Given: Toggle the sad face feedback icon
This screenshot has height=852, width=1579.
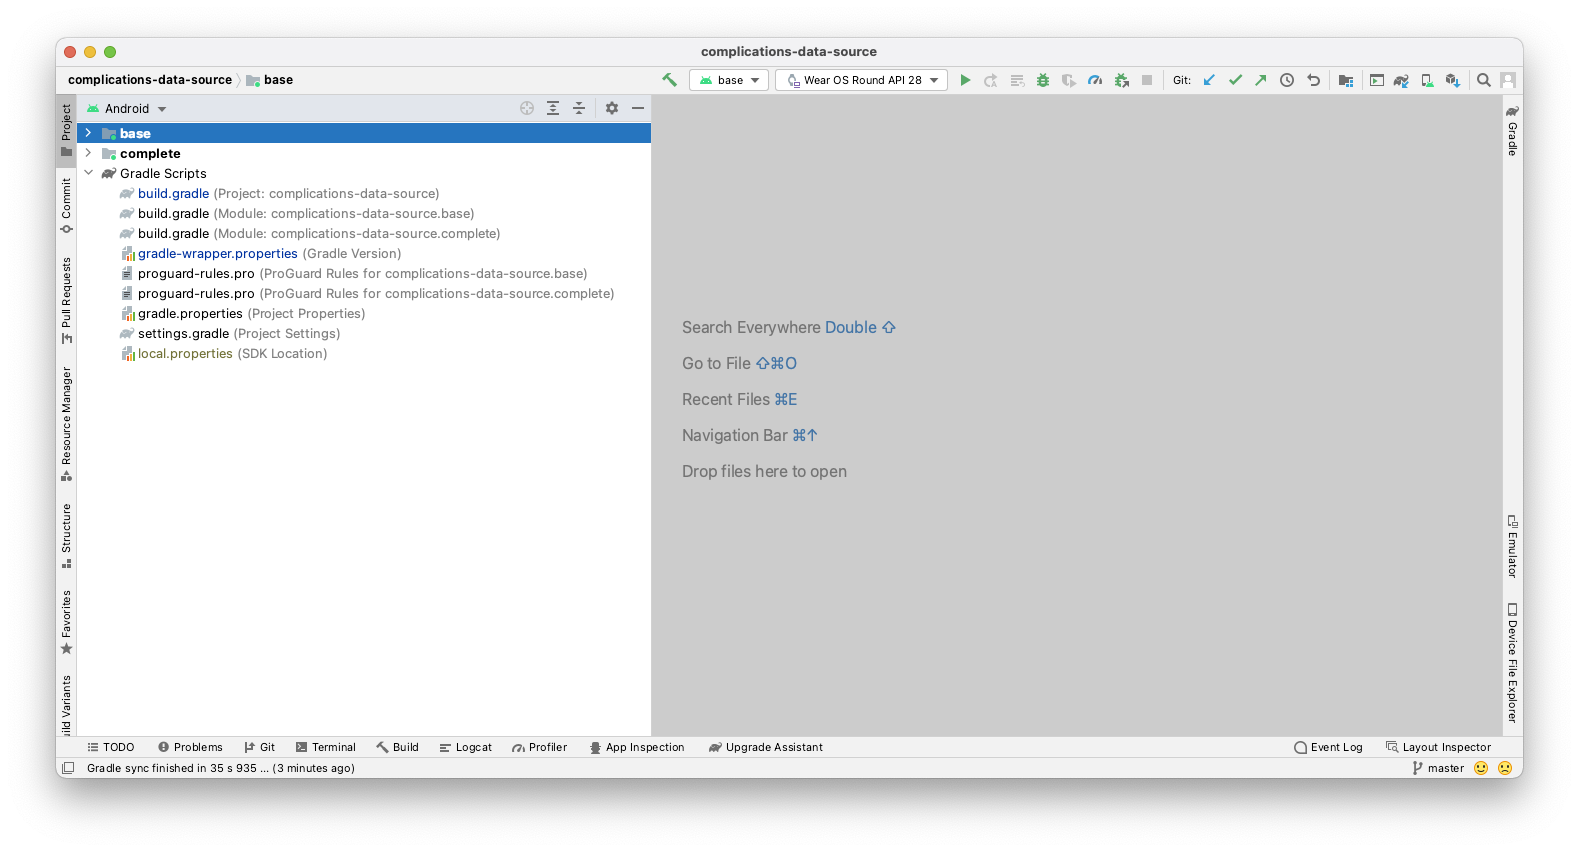Looking at the screenshot, I should click(1505, 768).
